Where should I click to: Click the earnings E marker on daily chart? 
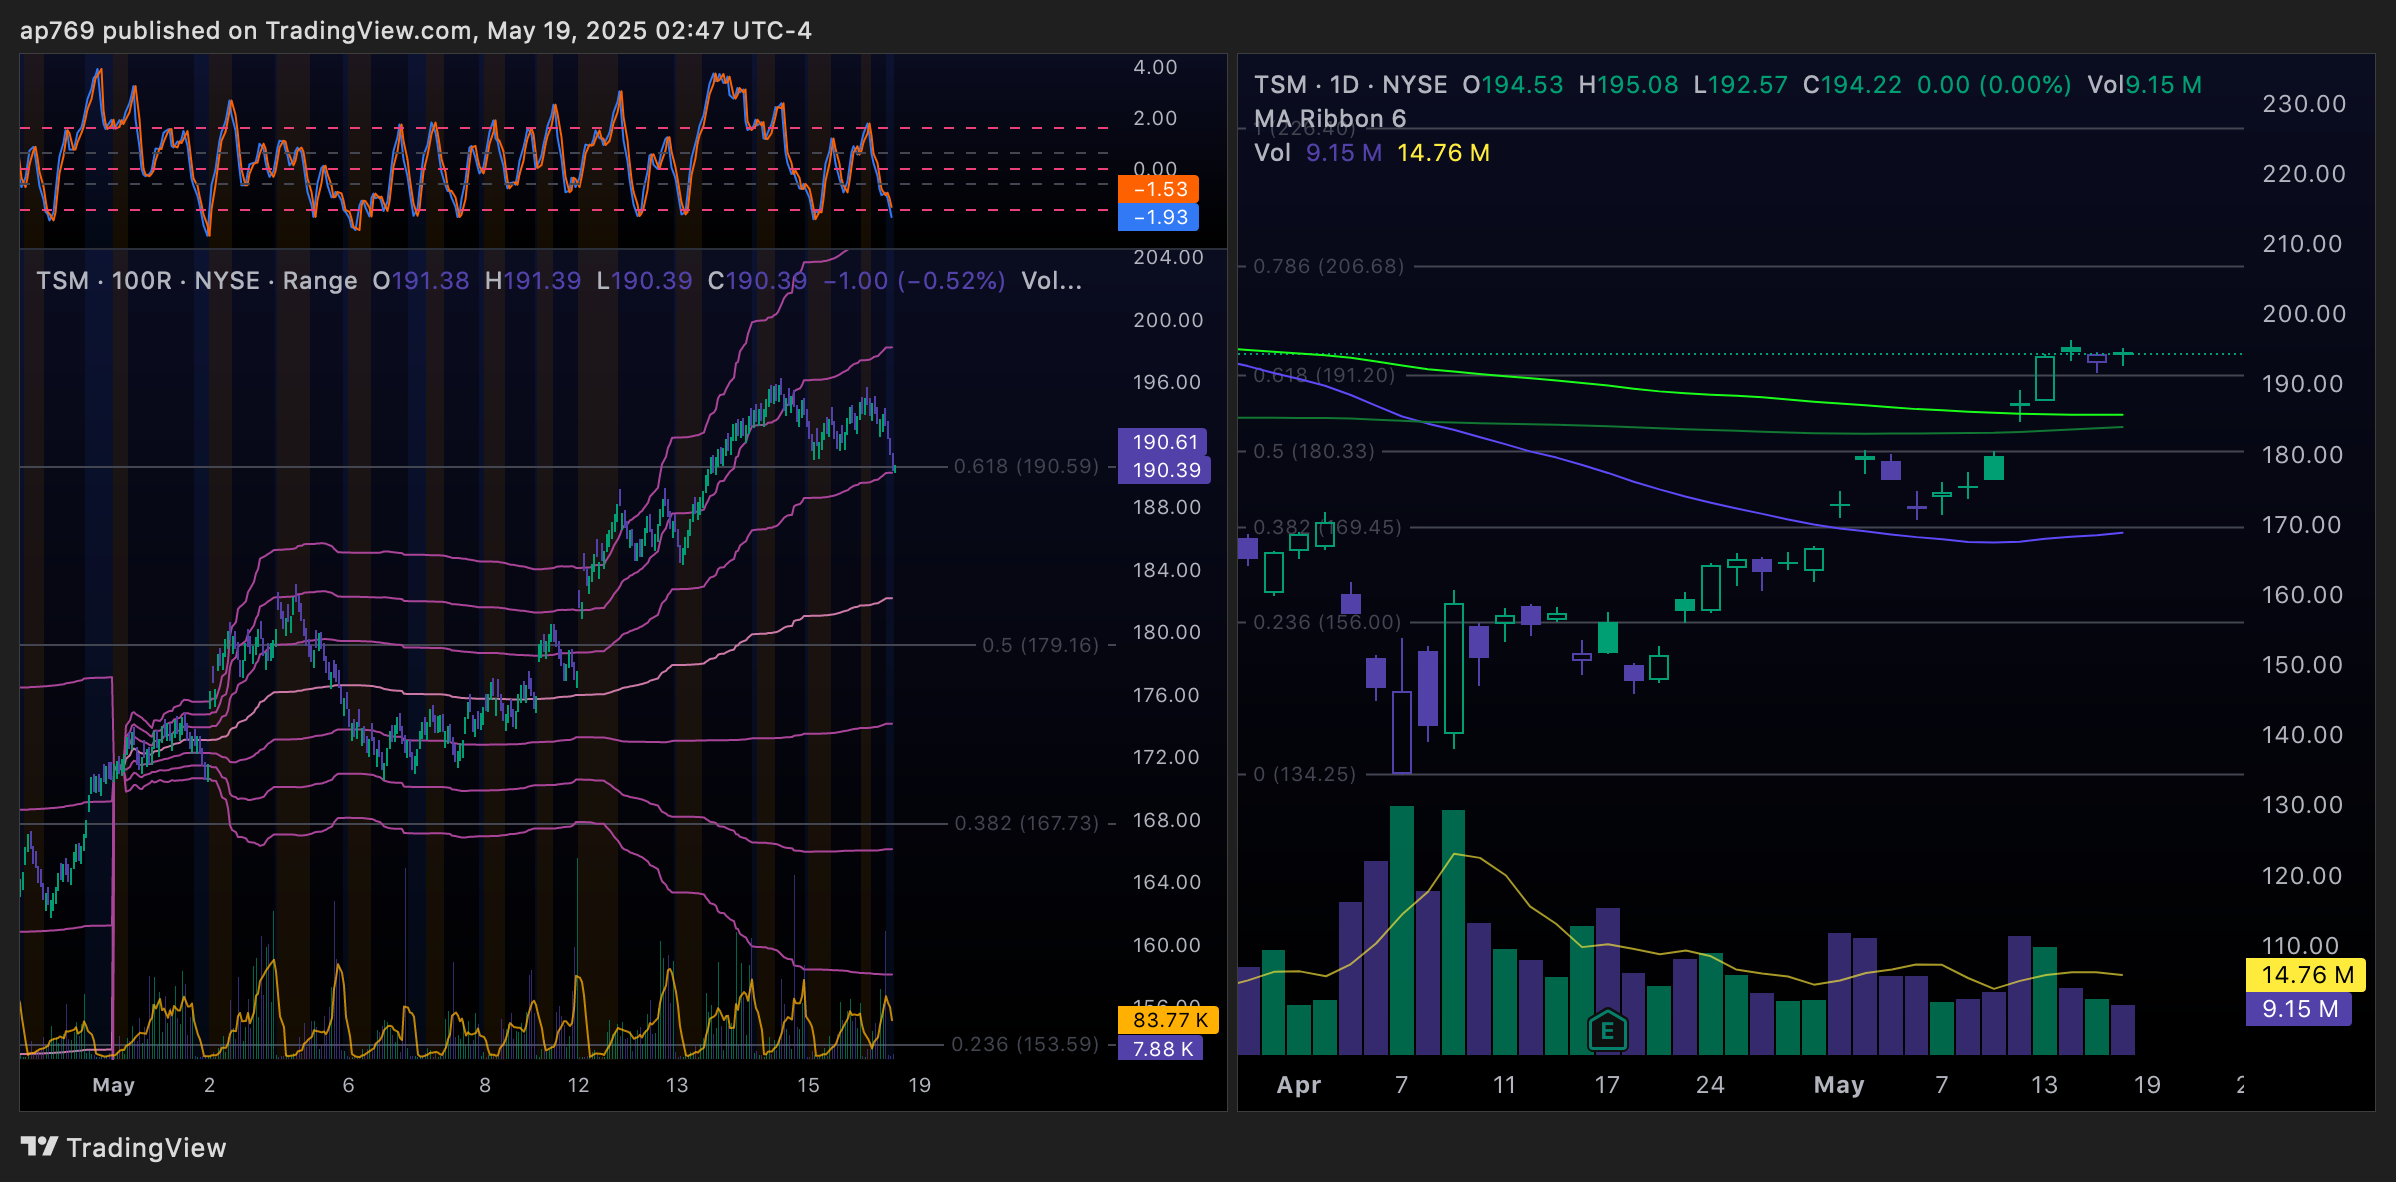click(x=1607, y=1030)
